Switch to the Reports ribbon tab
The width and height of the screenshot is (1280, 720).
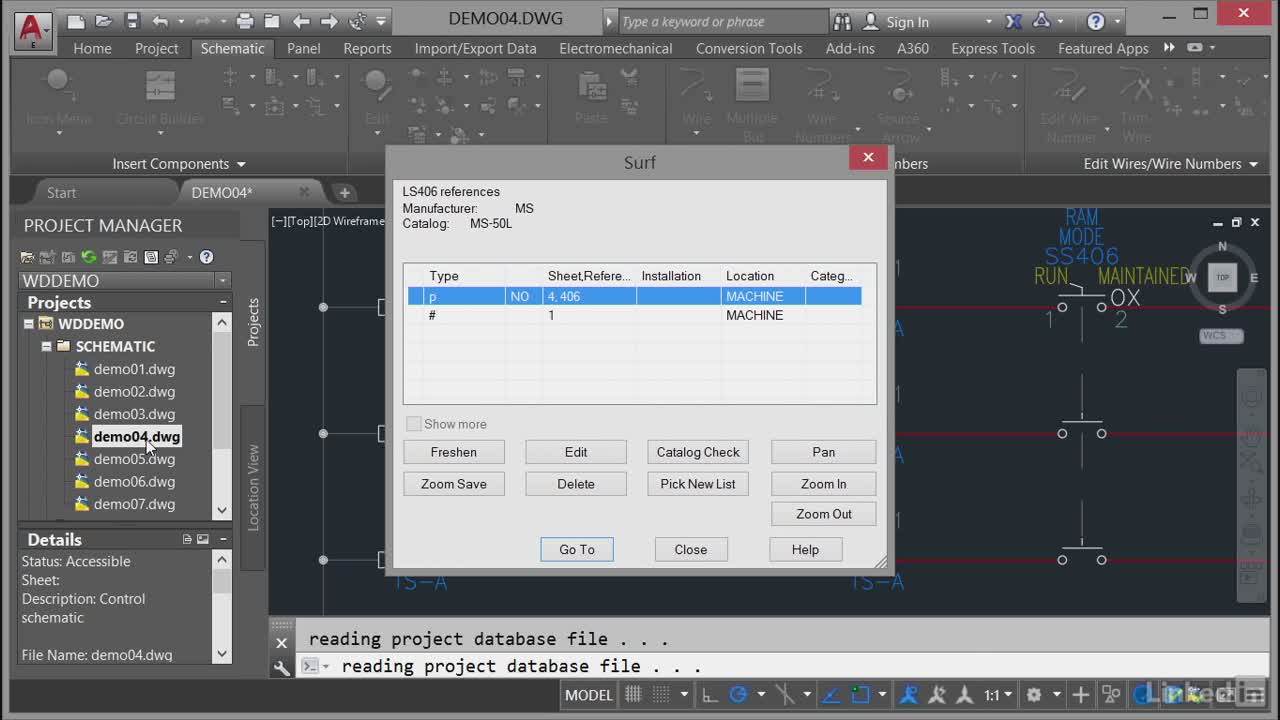[x=367, y=48]
